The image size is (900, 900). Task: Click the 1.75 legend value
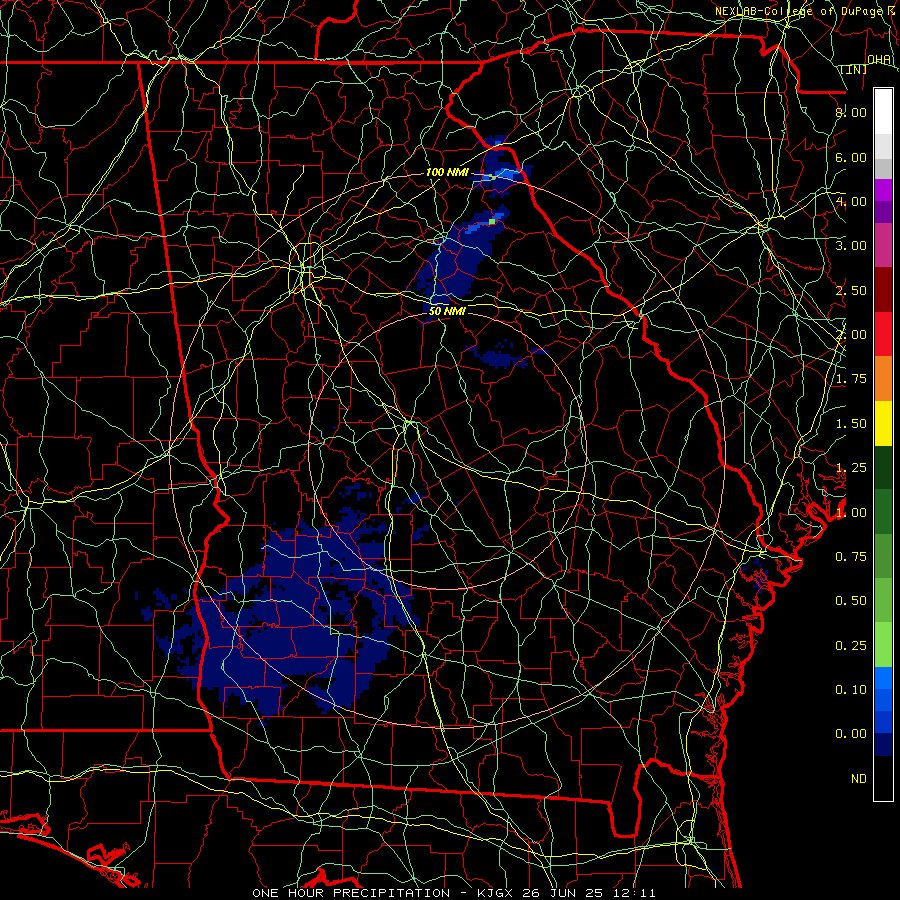(851, 379)
